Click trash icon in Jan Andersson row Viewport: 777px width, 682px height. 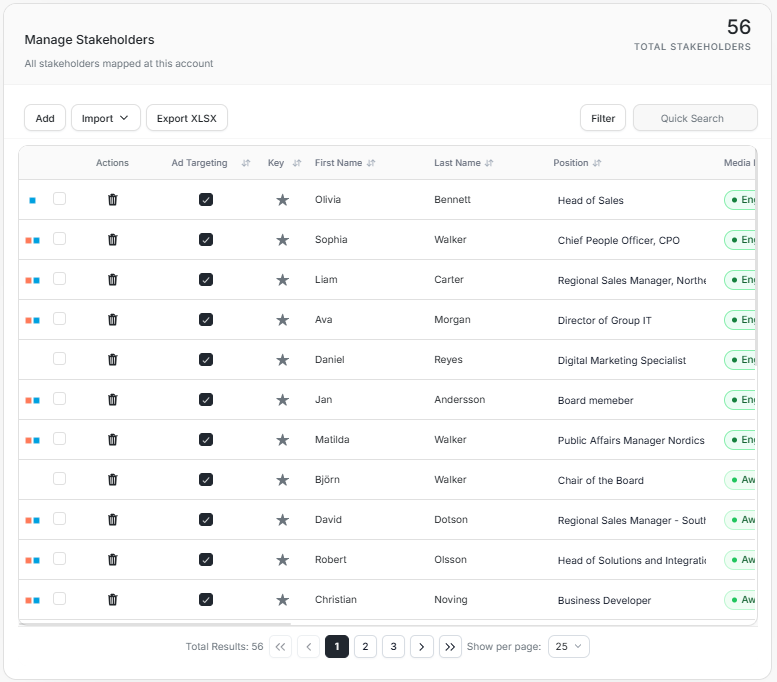tap(112, 399)
